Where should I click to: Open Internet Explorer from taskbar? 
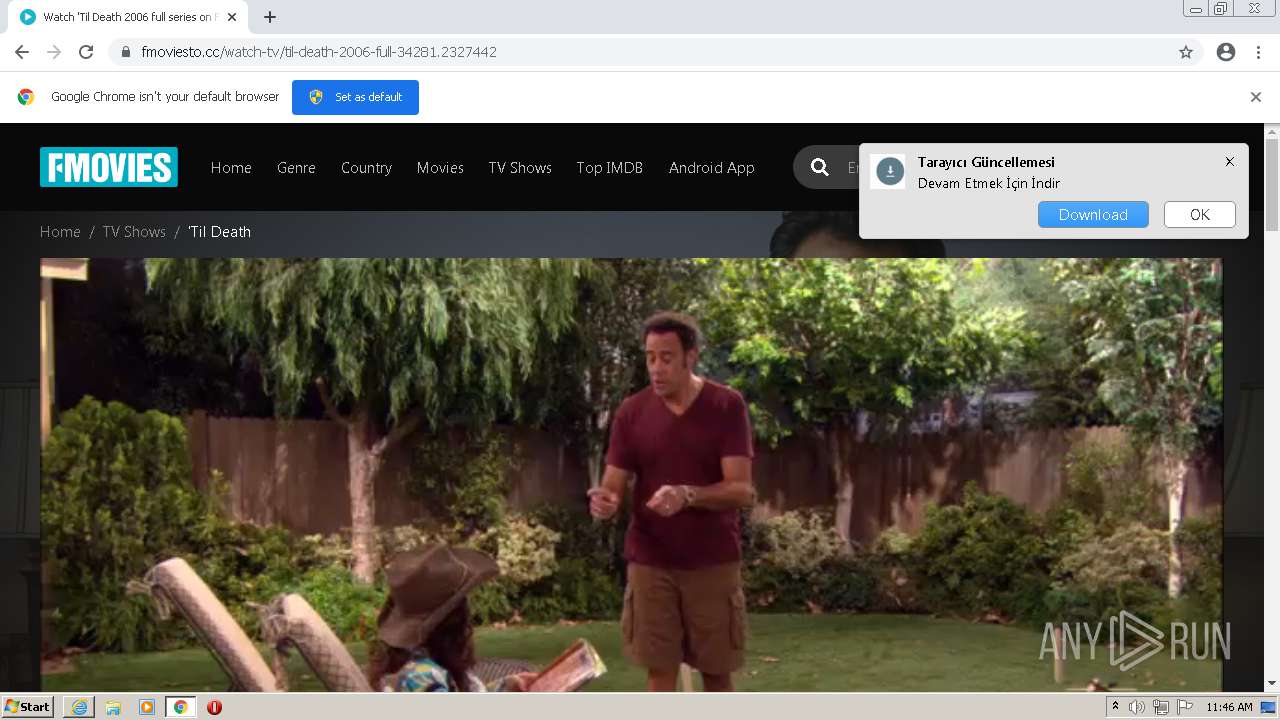point(79,707)
